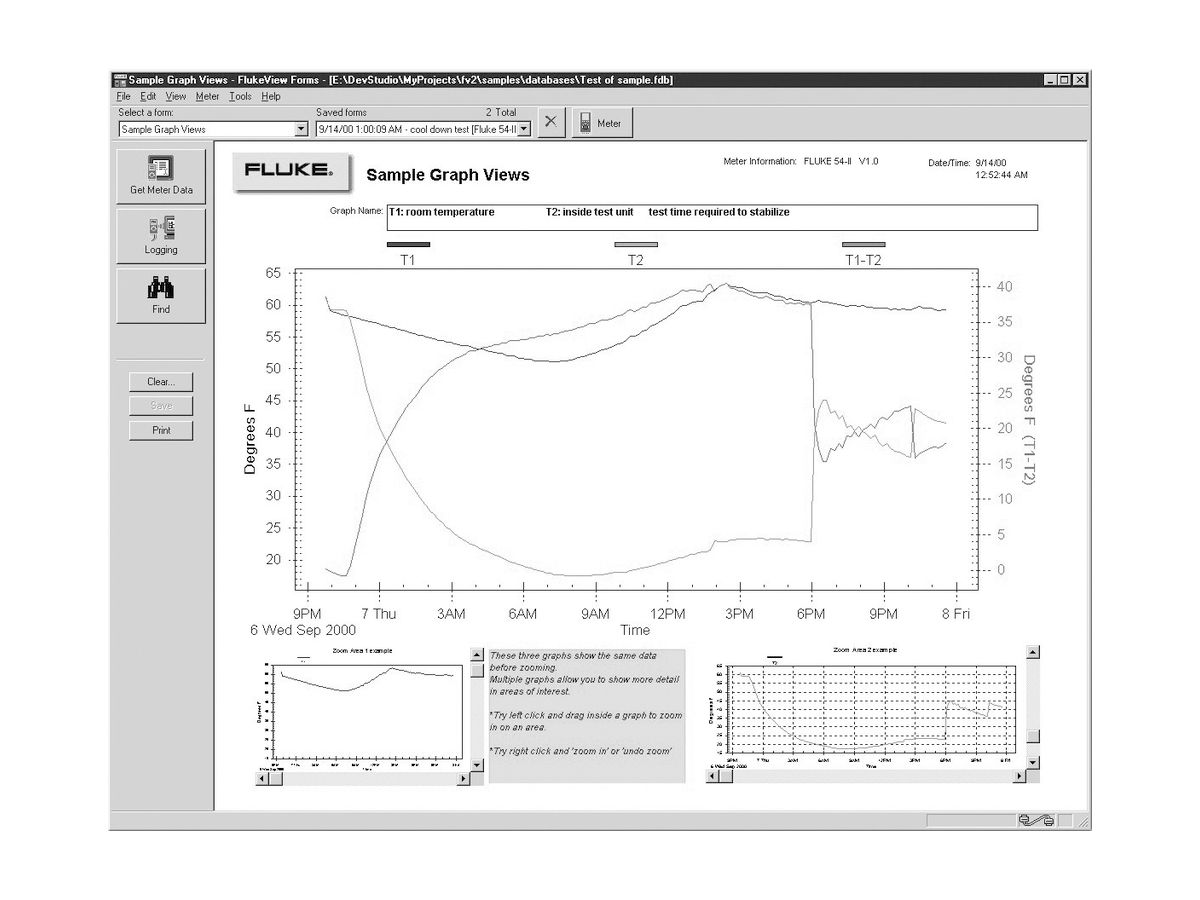The width and height of the screenshot is (1200, 900).
Task: Click the disabled Save button
Action: pos(161,405)
